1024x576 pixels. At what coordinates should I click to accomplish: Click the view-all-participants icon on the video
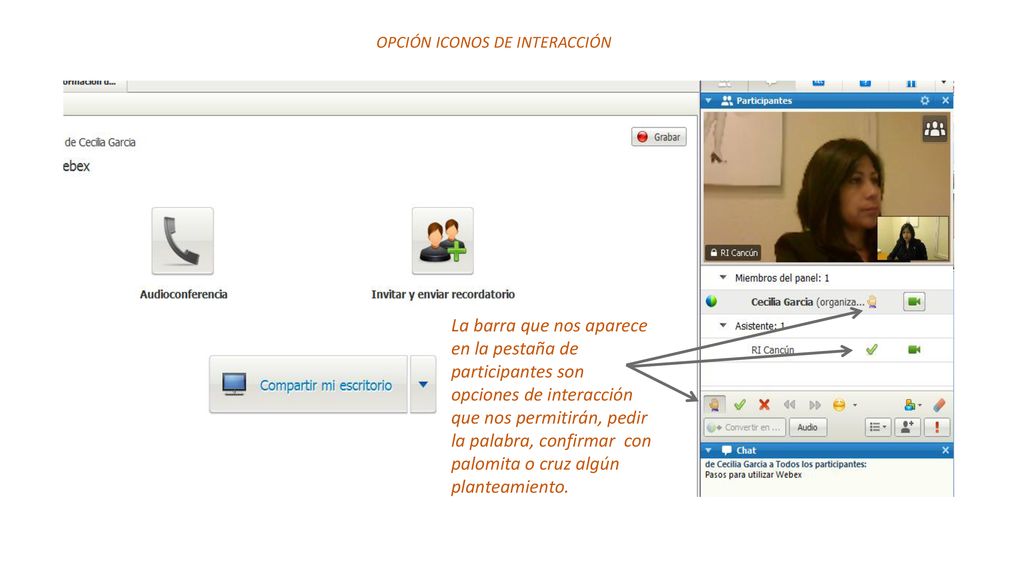click(x=935, y=129)
